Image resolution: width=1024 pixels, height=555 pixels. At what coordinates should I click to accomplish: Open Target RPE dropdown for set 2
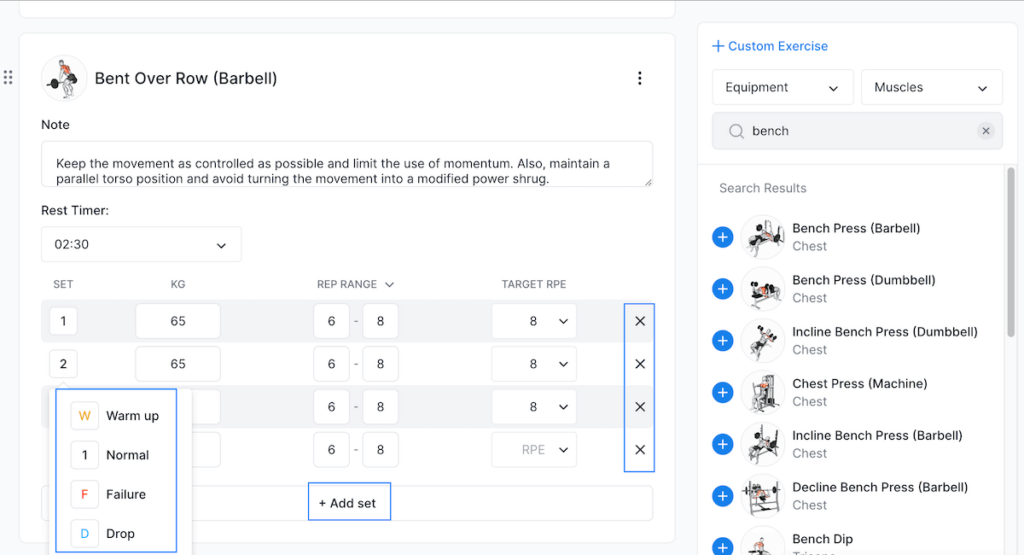coord(534,364)
